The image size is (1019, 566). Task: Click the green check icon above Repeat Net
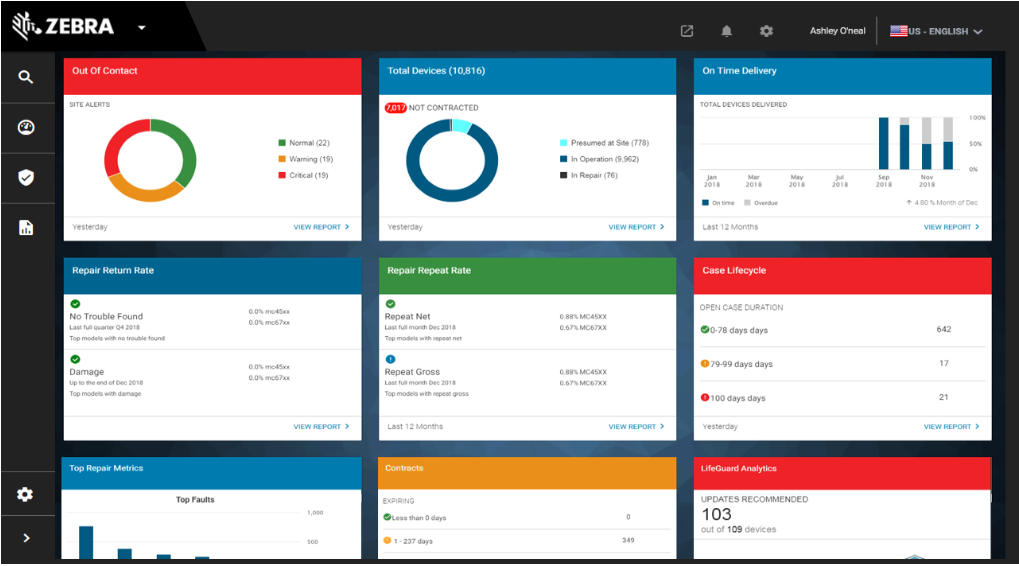pos(391,303)
